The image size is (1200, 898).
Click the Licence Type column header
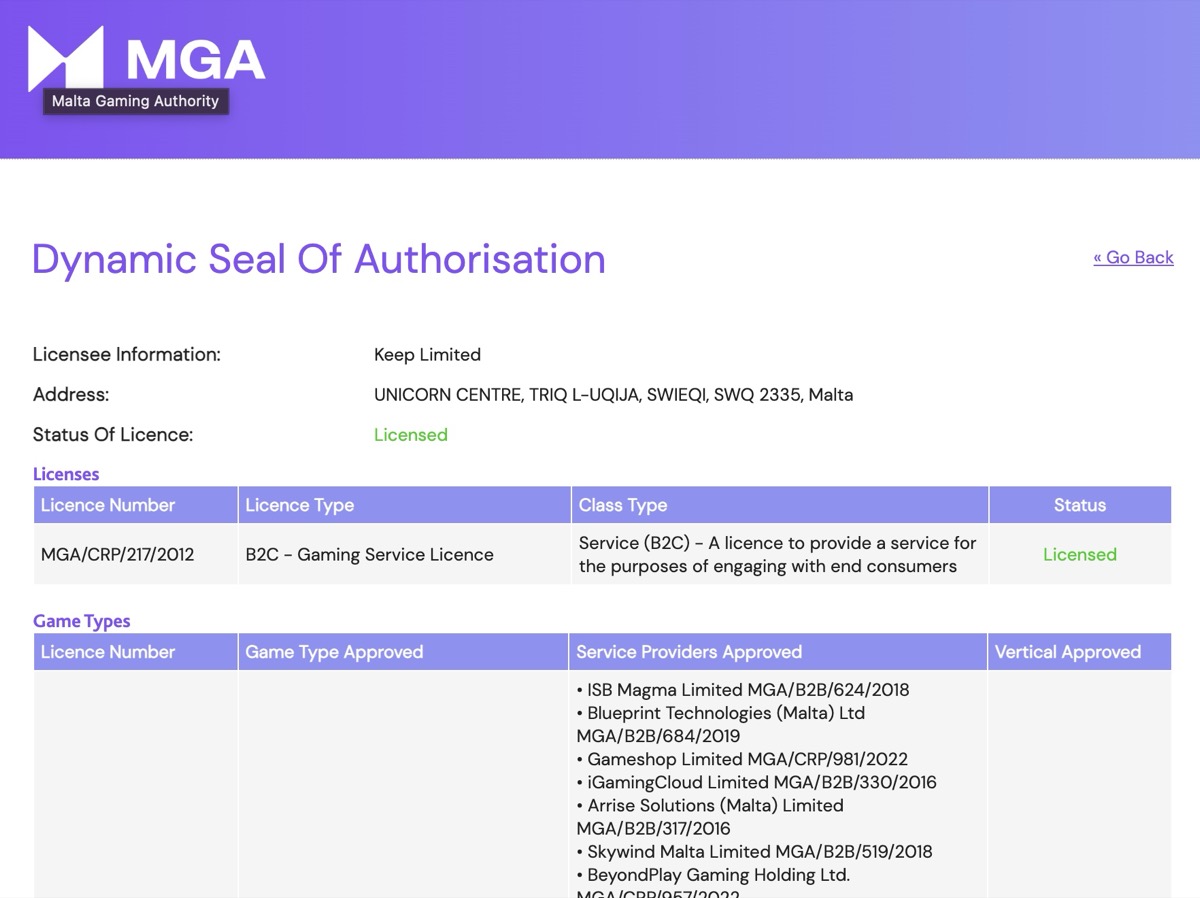click(x=299, y=505)
